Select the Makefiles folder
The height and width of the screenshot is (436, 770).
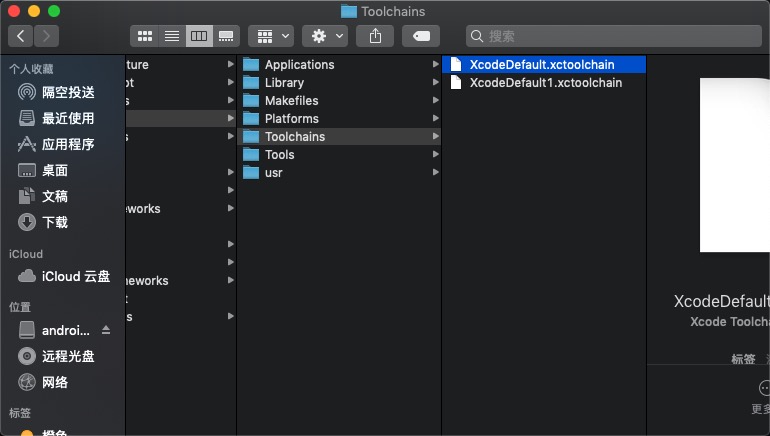pyautogui.click(x=339, y=100)
